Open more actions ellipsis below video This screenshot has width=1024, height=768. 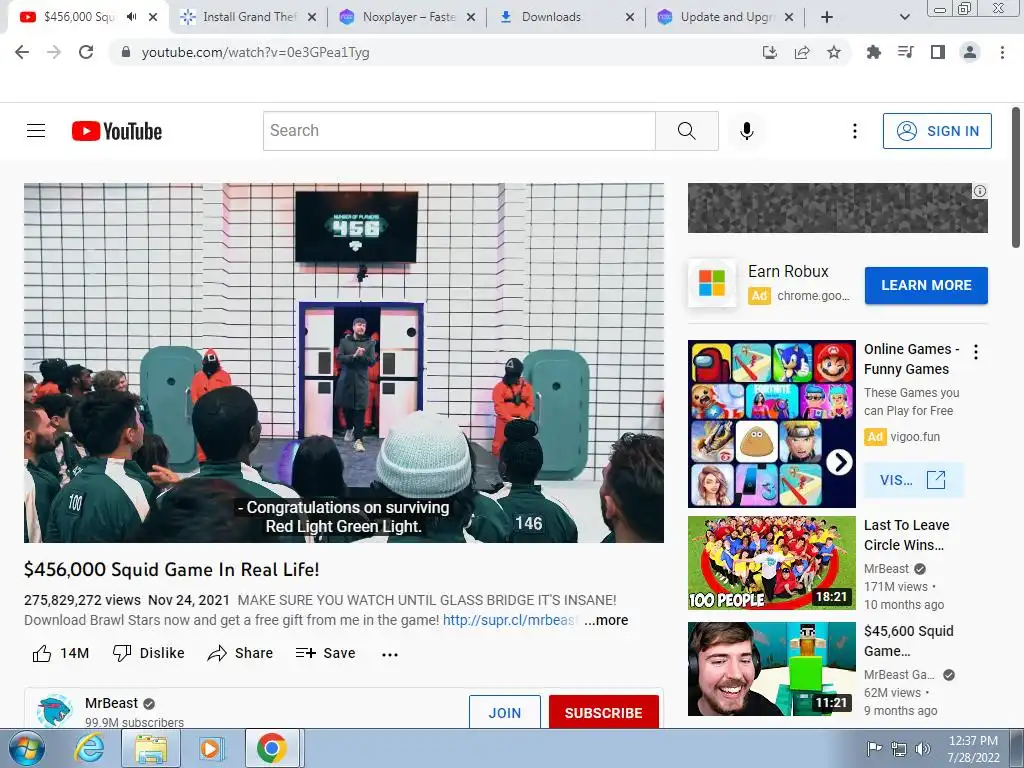pyautogui.click(x=390, y=654)
